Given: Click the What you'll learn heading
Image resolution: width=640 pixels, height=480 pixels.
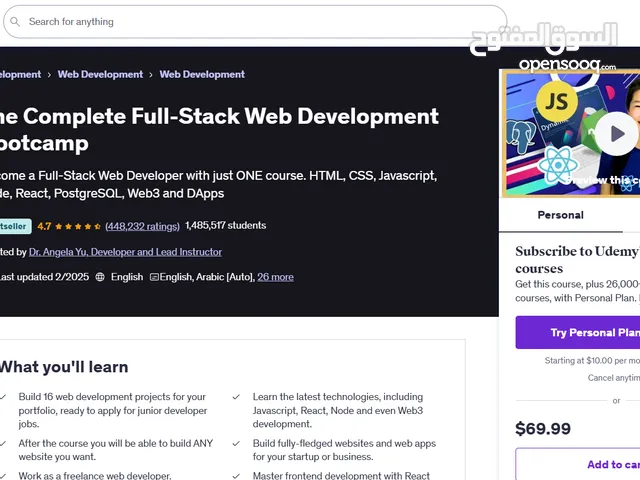Looking at the screenshot, I should [x=64, y=367].
